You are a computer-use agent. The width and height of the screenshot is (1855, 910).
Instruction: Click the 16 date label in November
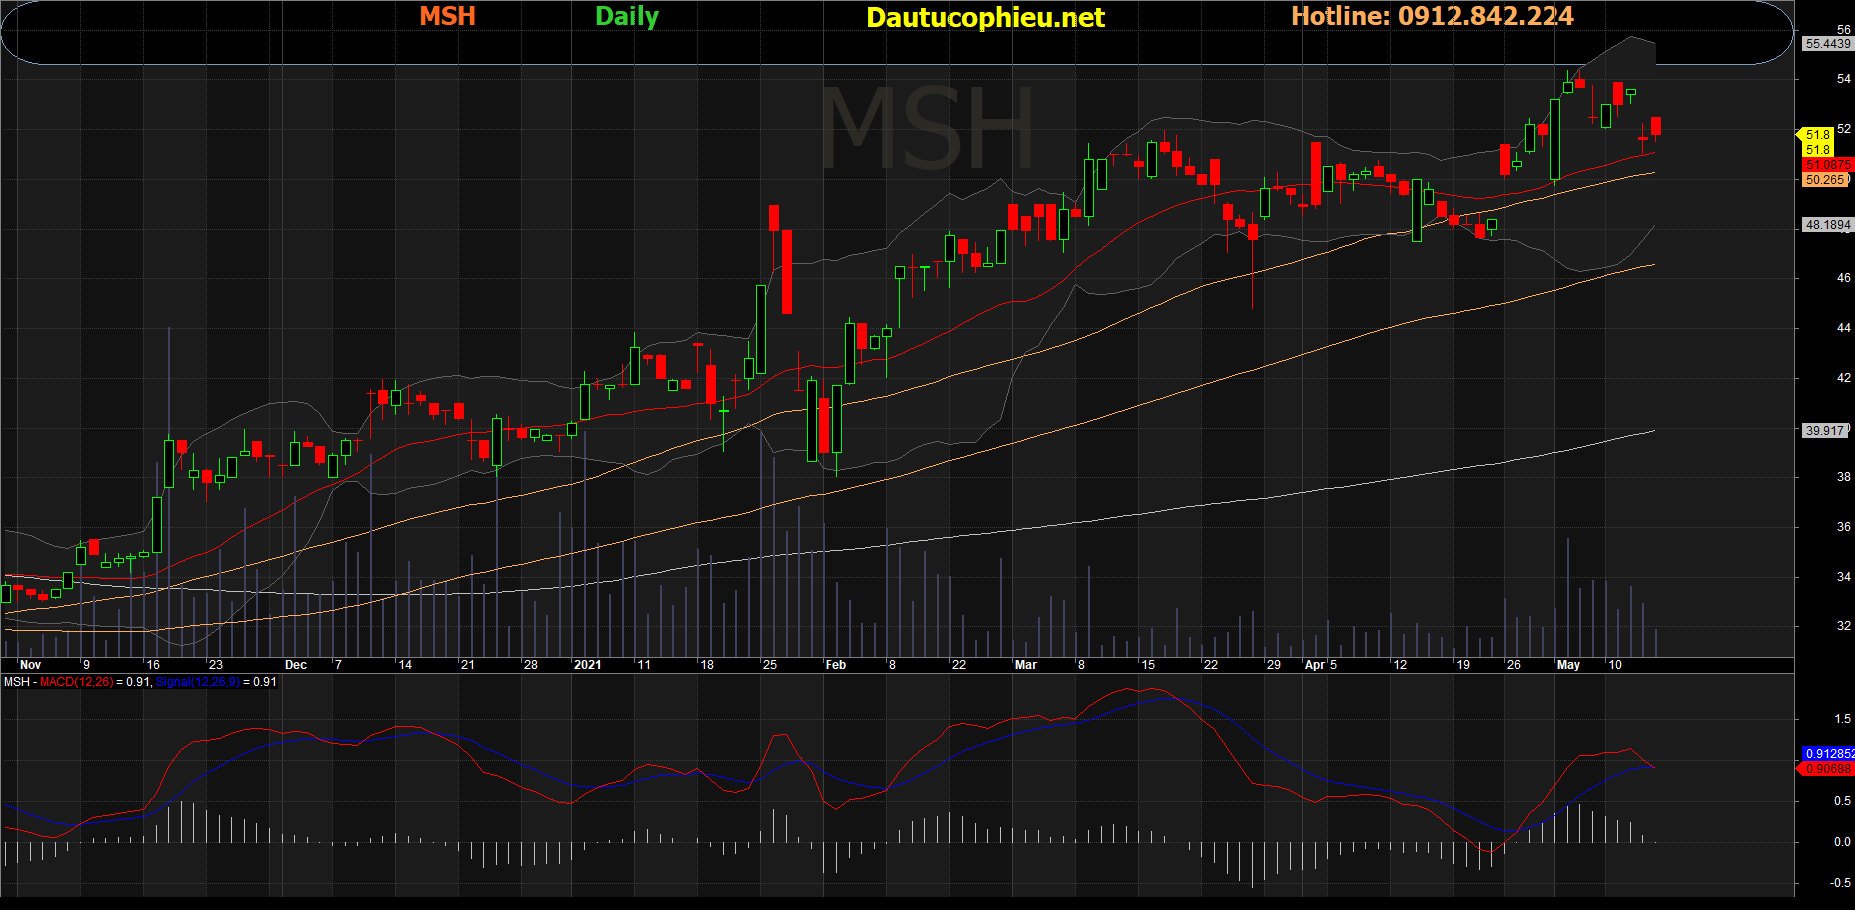click(153, 665)
